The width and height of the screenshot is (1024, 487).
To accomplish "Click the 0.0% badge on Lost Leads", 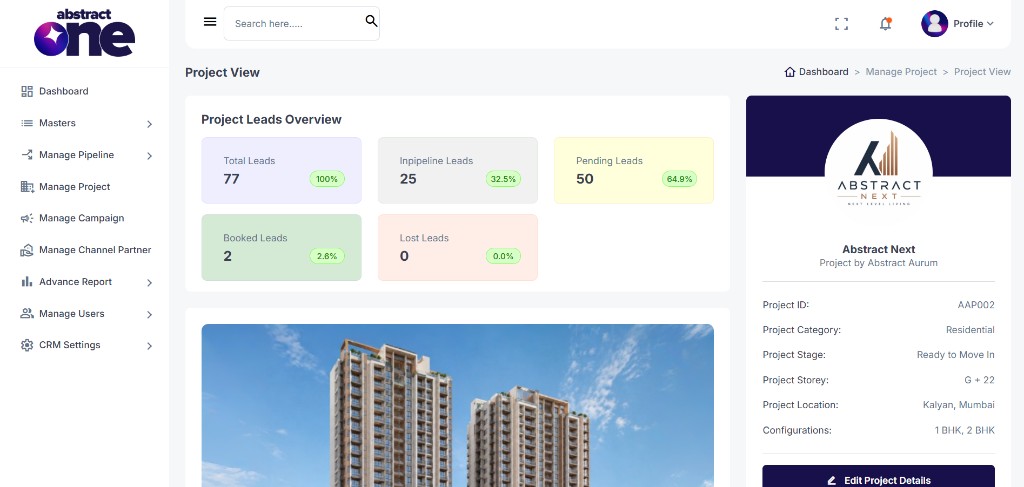I will pos(504,256).
